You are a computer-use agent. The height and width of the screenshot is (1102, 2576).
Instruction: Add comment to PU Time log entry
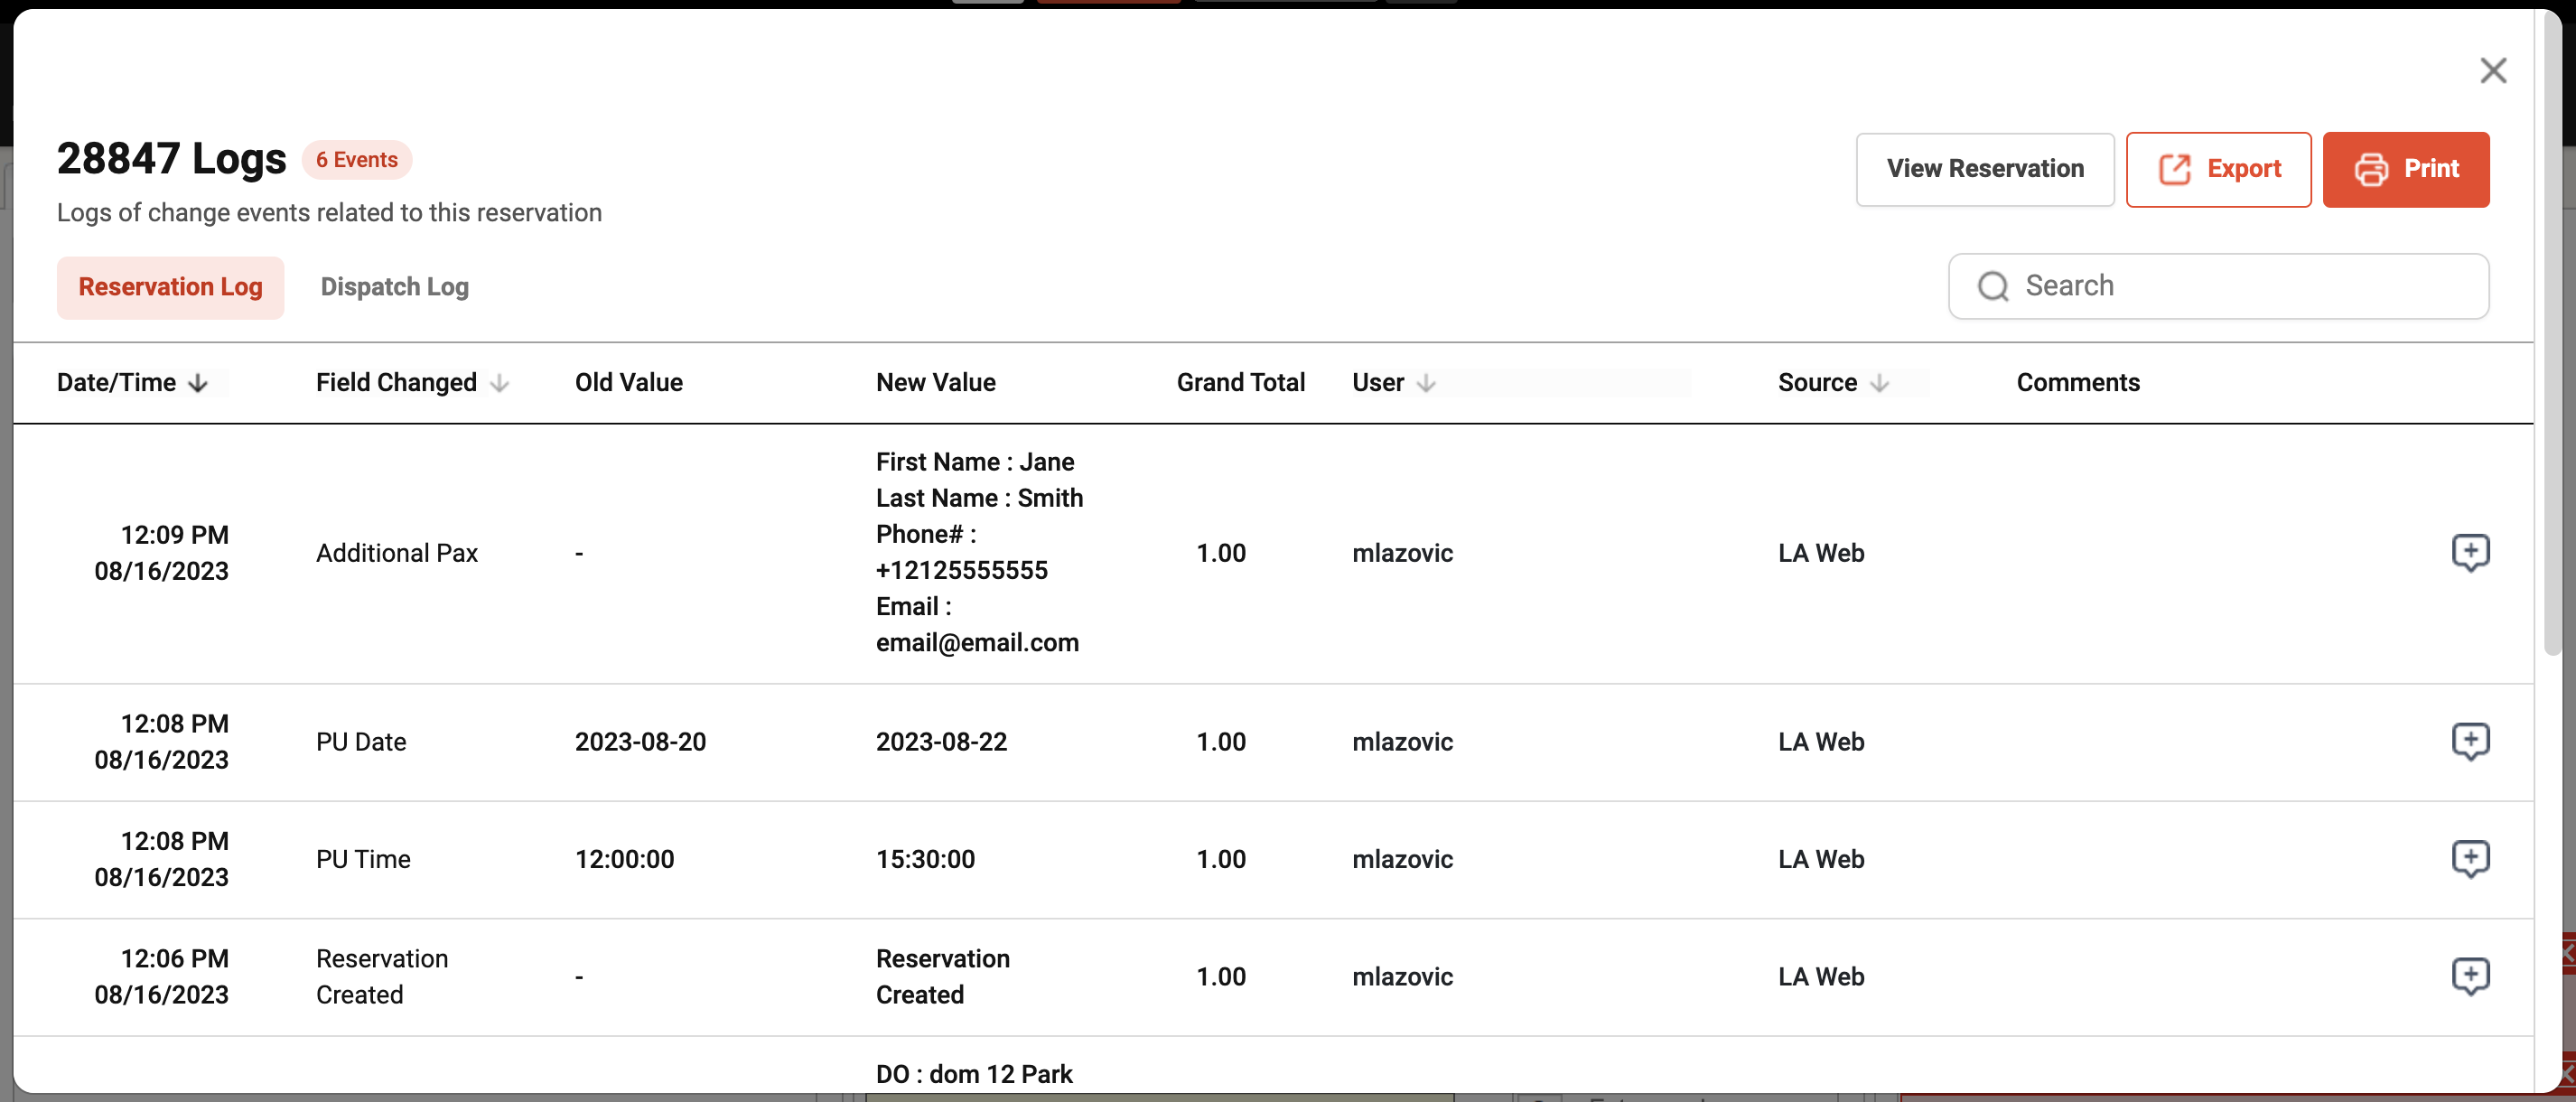click(2469, 858)
